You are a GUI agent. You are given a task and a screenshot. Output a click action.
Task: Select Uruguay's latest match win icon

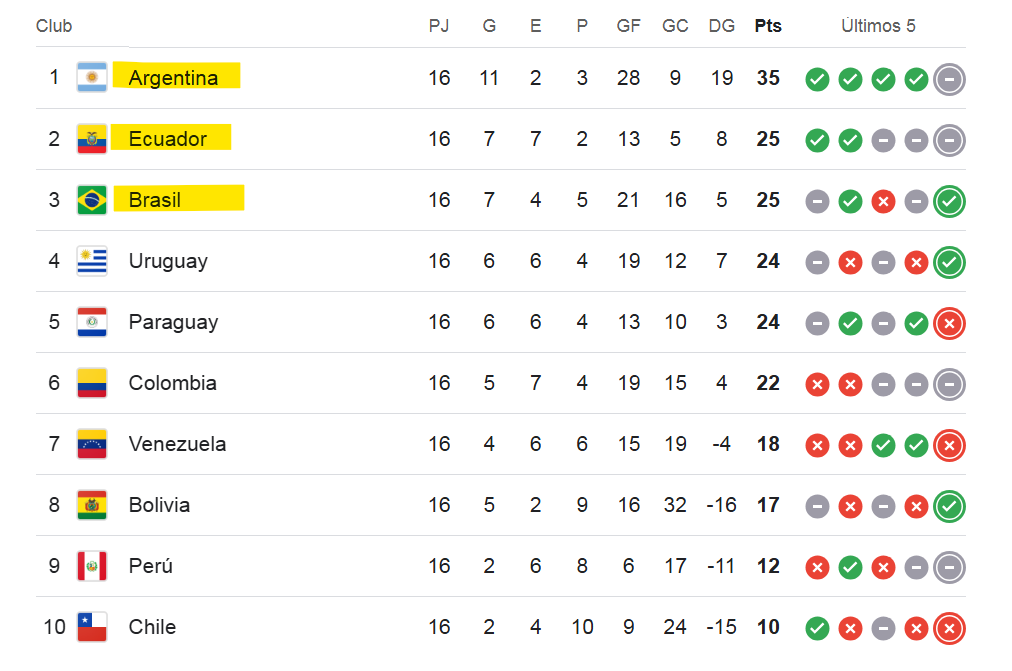coord(949,263)
